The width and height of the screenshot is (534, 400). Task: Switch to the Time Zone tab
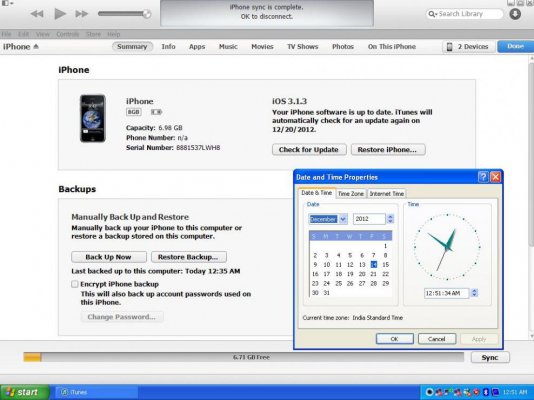[350, 194]
